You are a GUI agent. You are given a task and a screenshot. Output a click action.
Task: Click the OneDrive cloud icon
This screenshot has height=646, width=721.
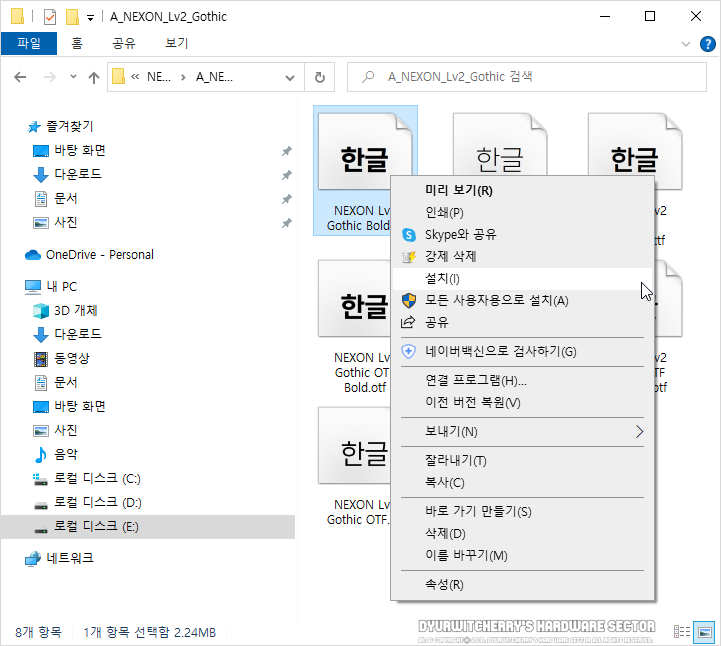(x=33, y=255)
